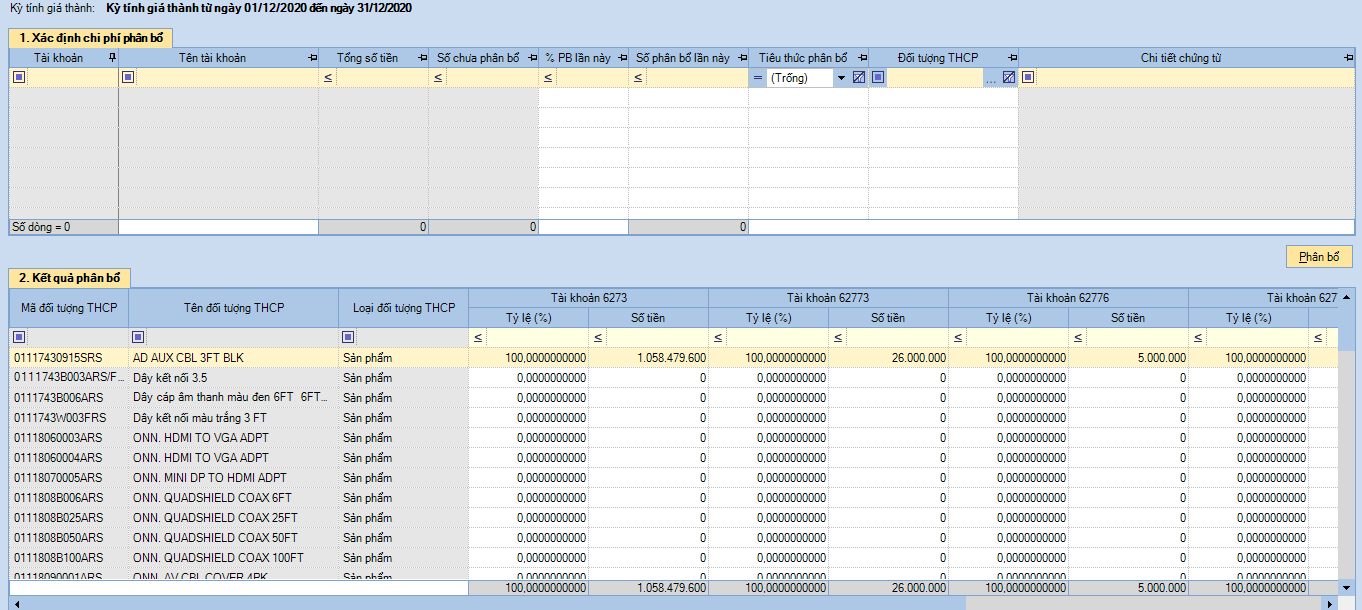Pin the Số phân bổ lần này column
This screenshot has width=1362, height=610.
[x=743, y=58]
